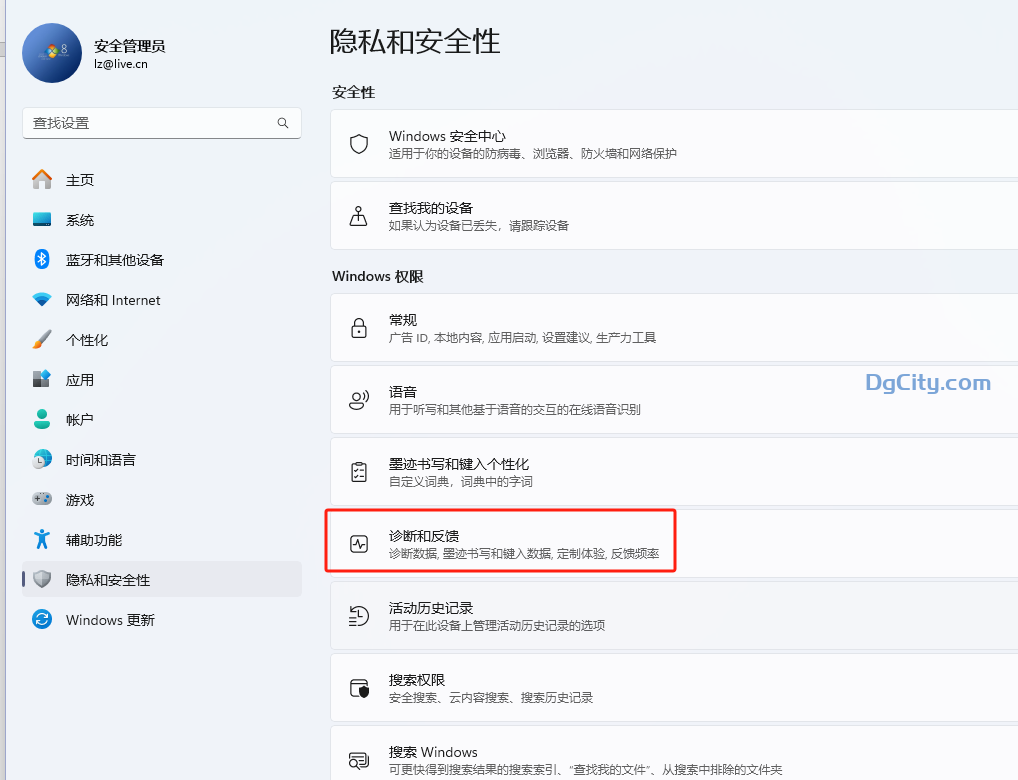Viewport: 1018px width, 780px height.
Task: Click inside the 查找设置 search field
Action: point(150,122)
